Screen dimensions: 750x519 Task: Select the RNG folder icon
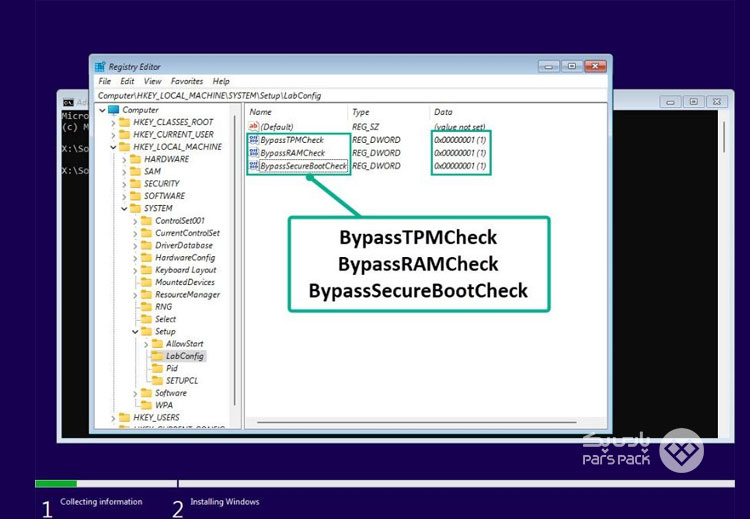[146, 307]
